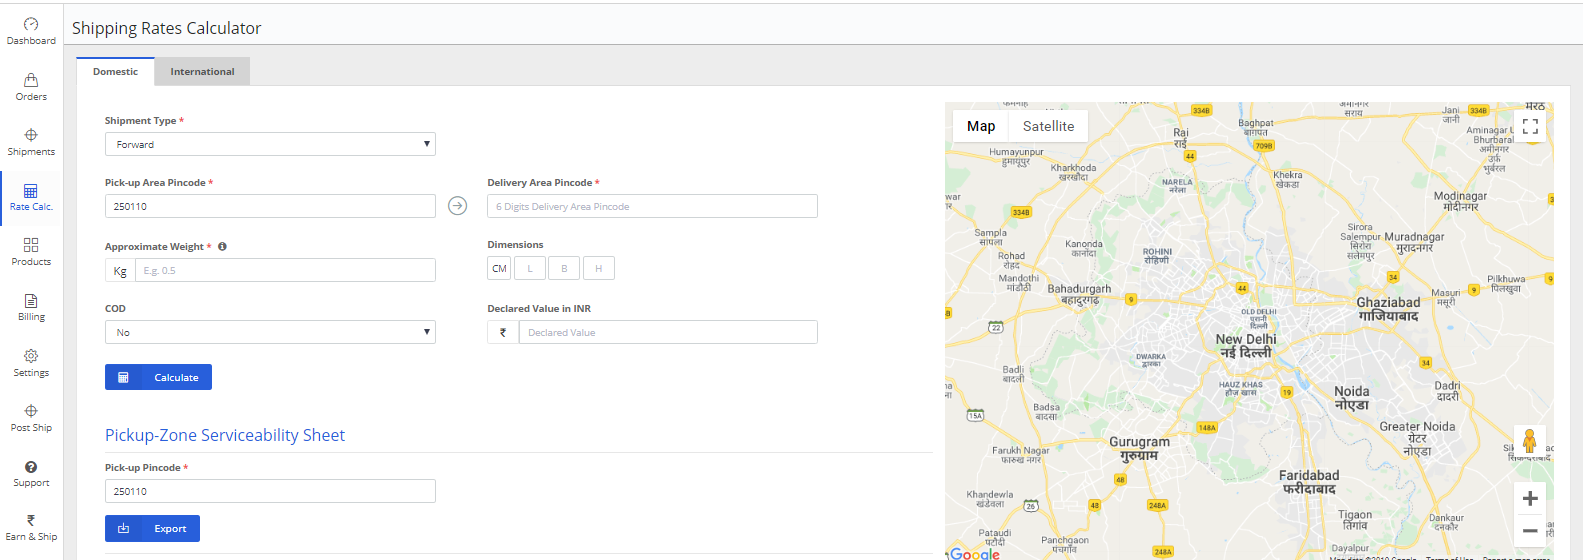This screenshot has width=1583, height=560.
Task: Open the Shipment Type dropdown
Action: coord(270,144)
